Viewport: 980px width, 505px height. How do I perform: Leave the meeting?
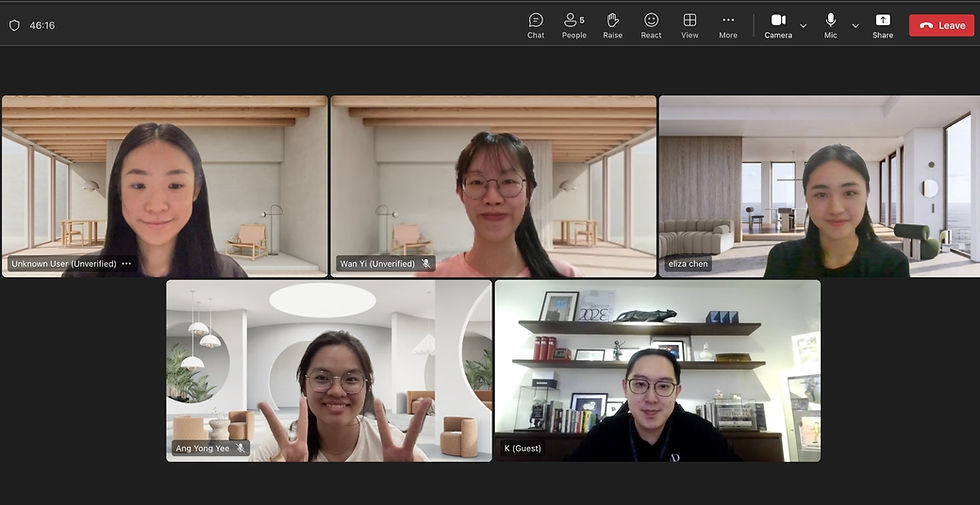(x=941, y=26)
